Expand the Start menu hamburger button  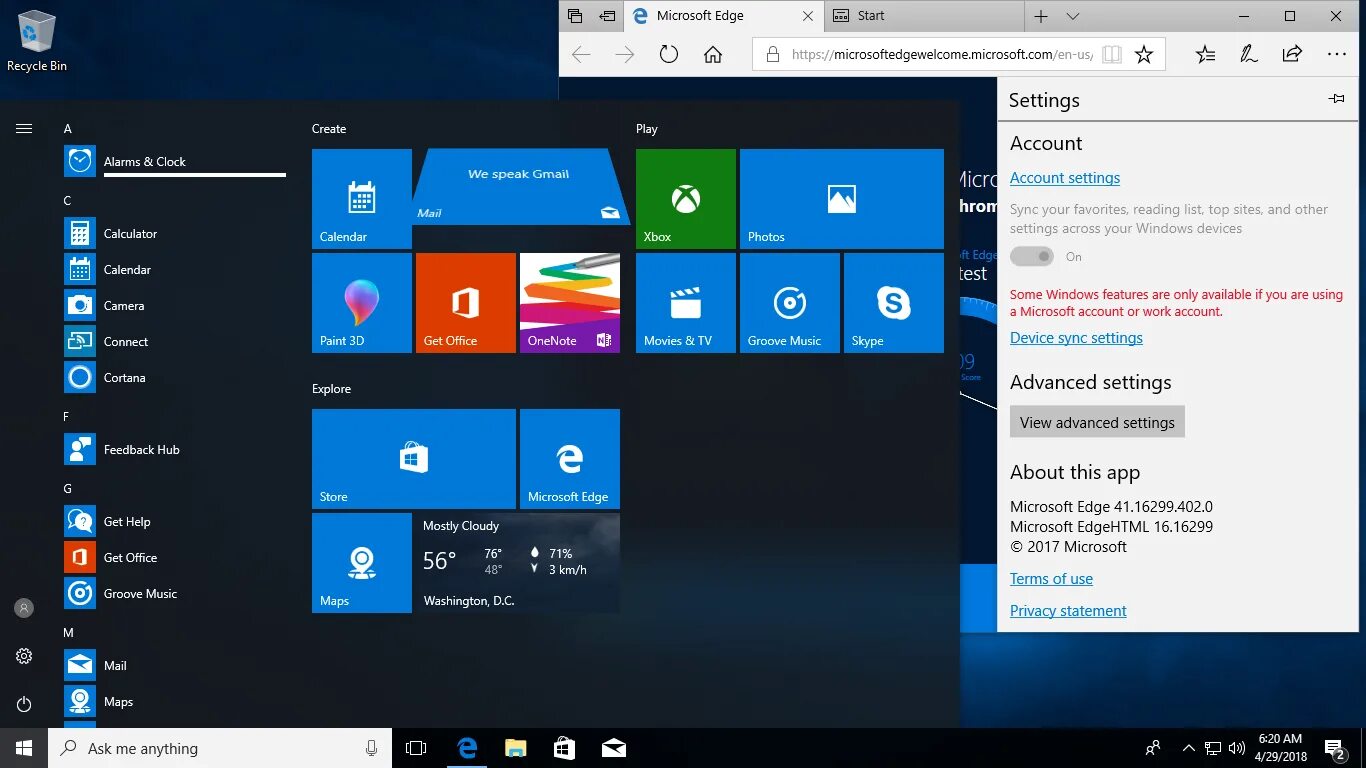coord(24,128)
